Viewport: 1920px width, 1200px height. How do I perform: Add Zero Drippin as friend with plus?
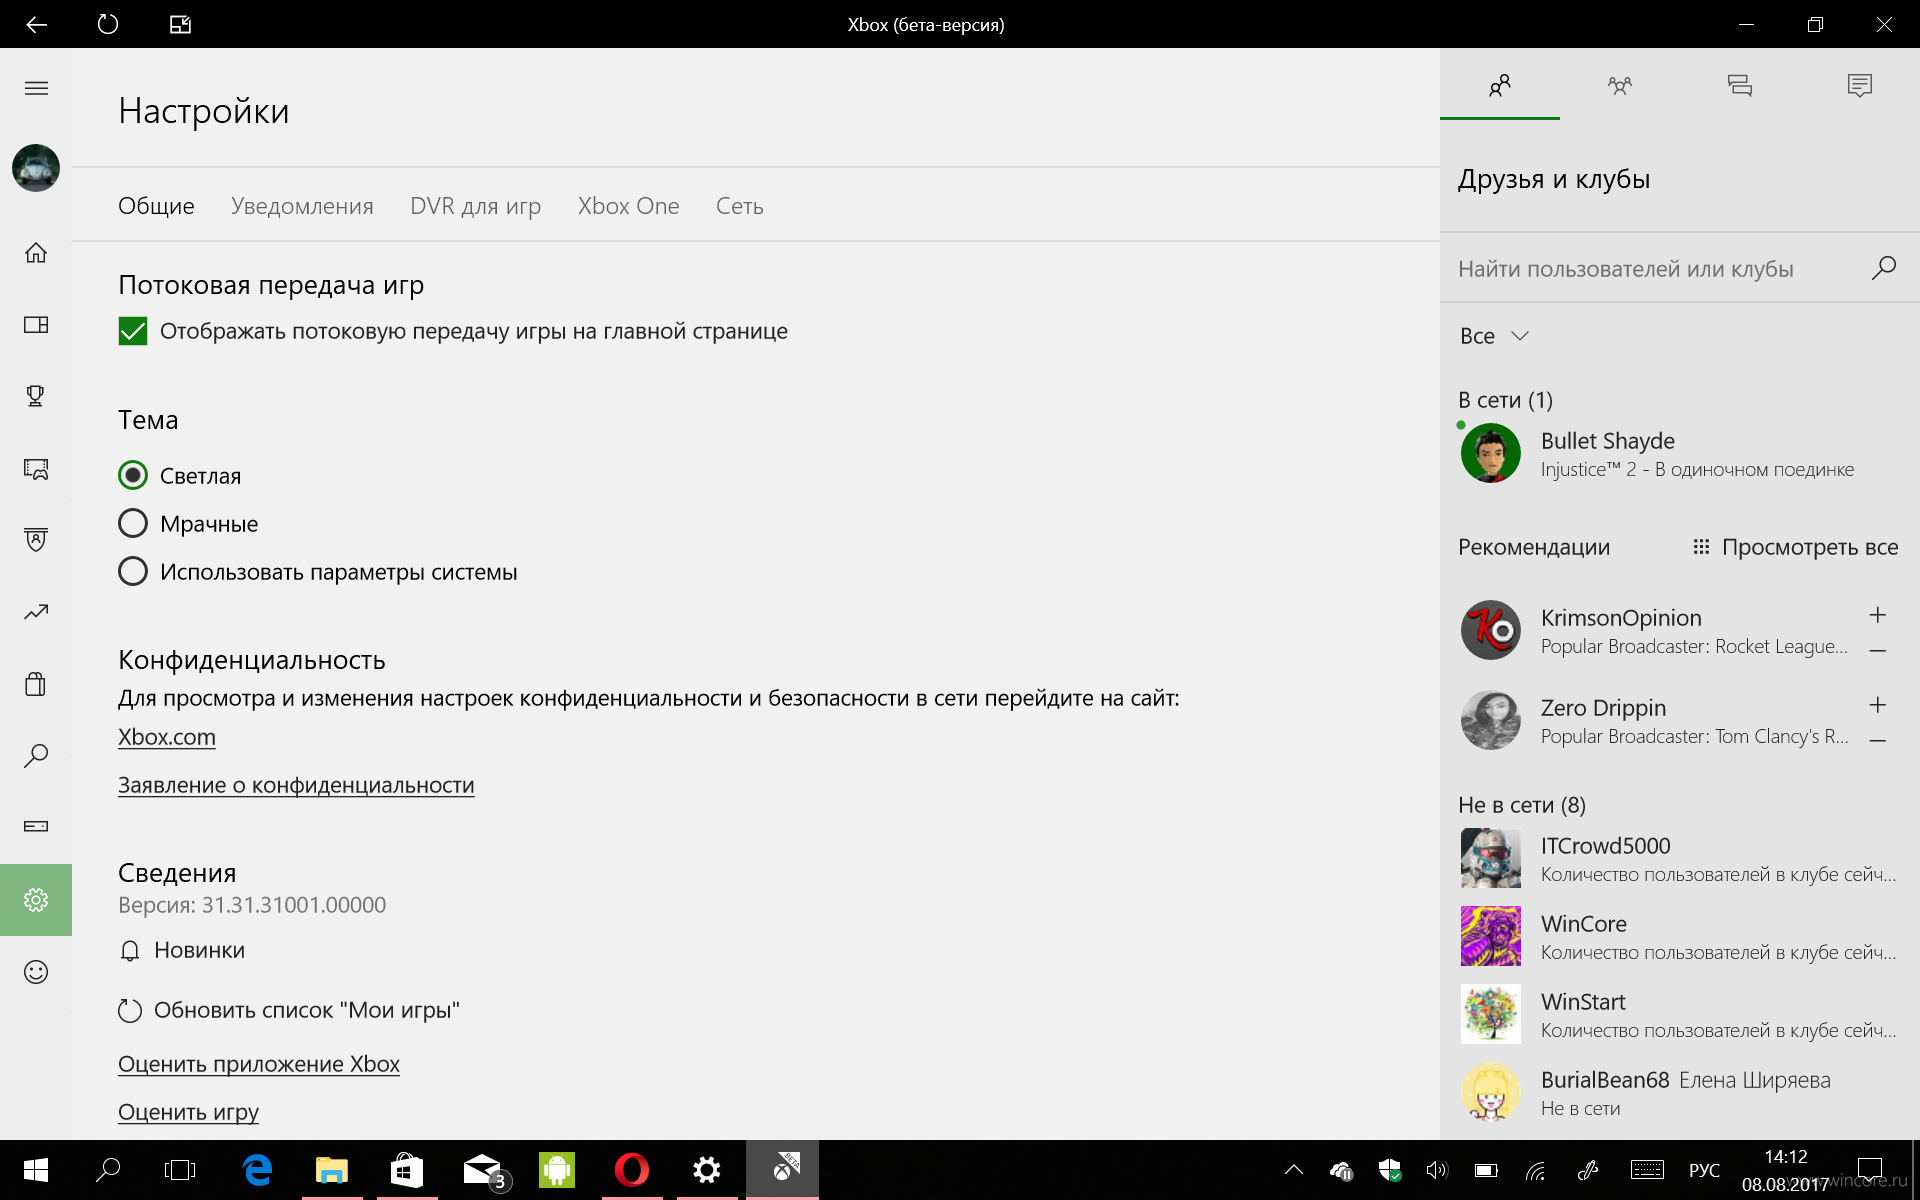click(1878, 705)
